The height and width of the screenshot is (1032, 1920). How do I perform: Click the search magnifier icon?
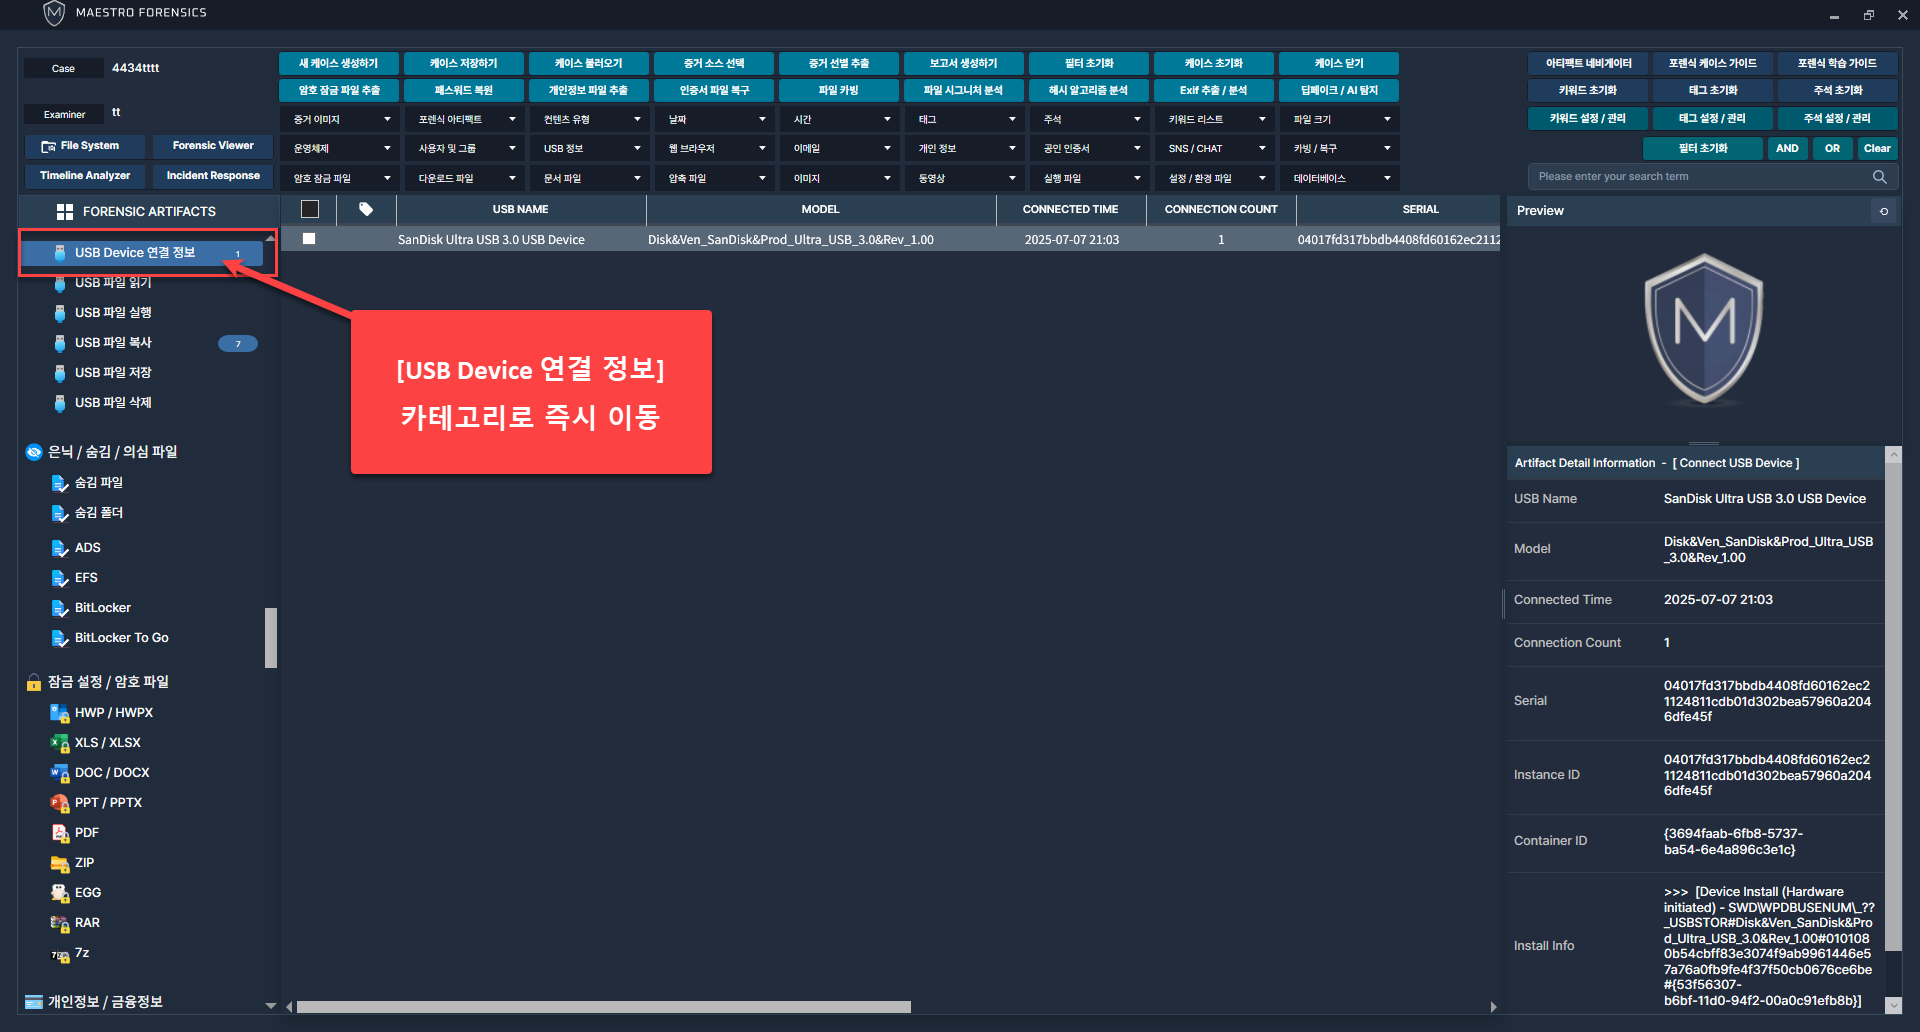tap(1879, 177)
